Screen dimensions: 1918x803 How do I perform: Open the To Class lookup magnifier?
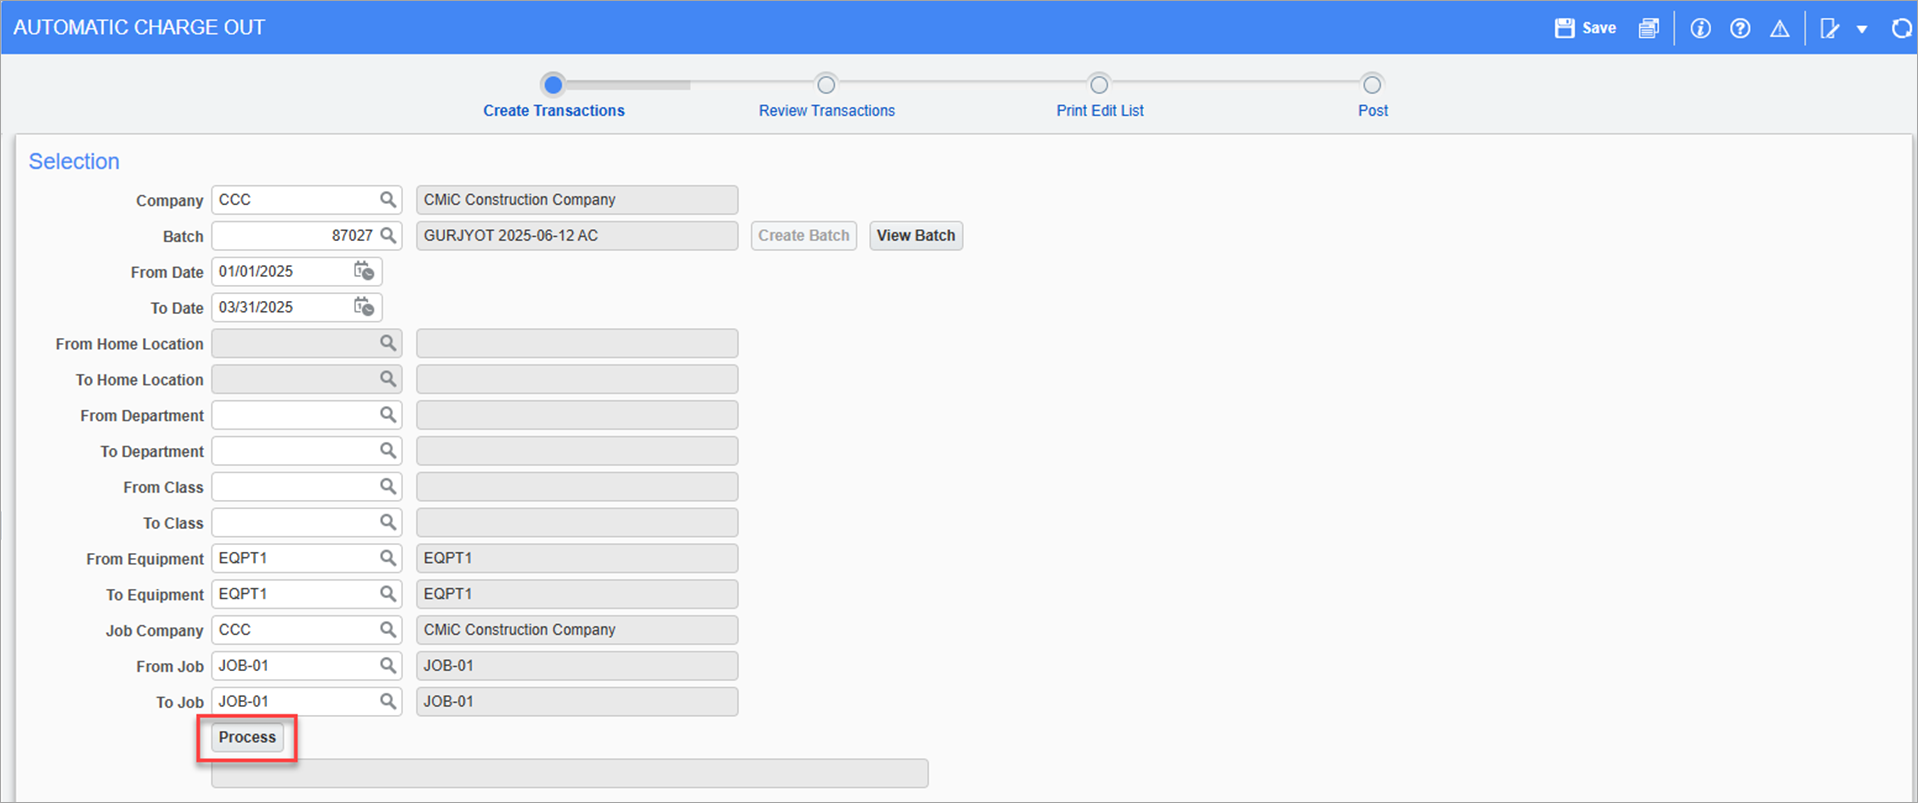[x=388, y=522]
